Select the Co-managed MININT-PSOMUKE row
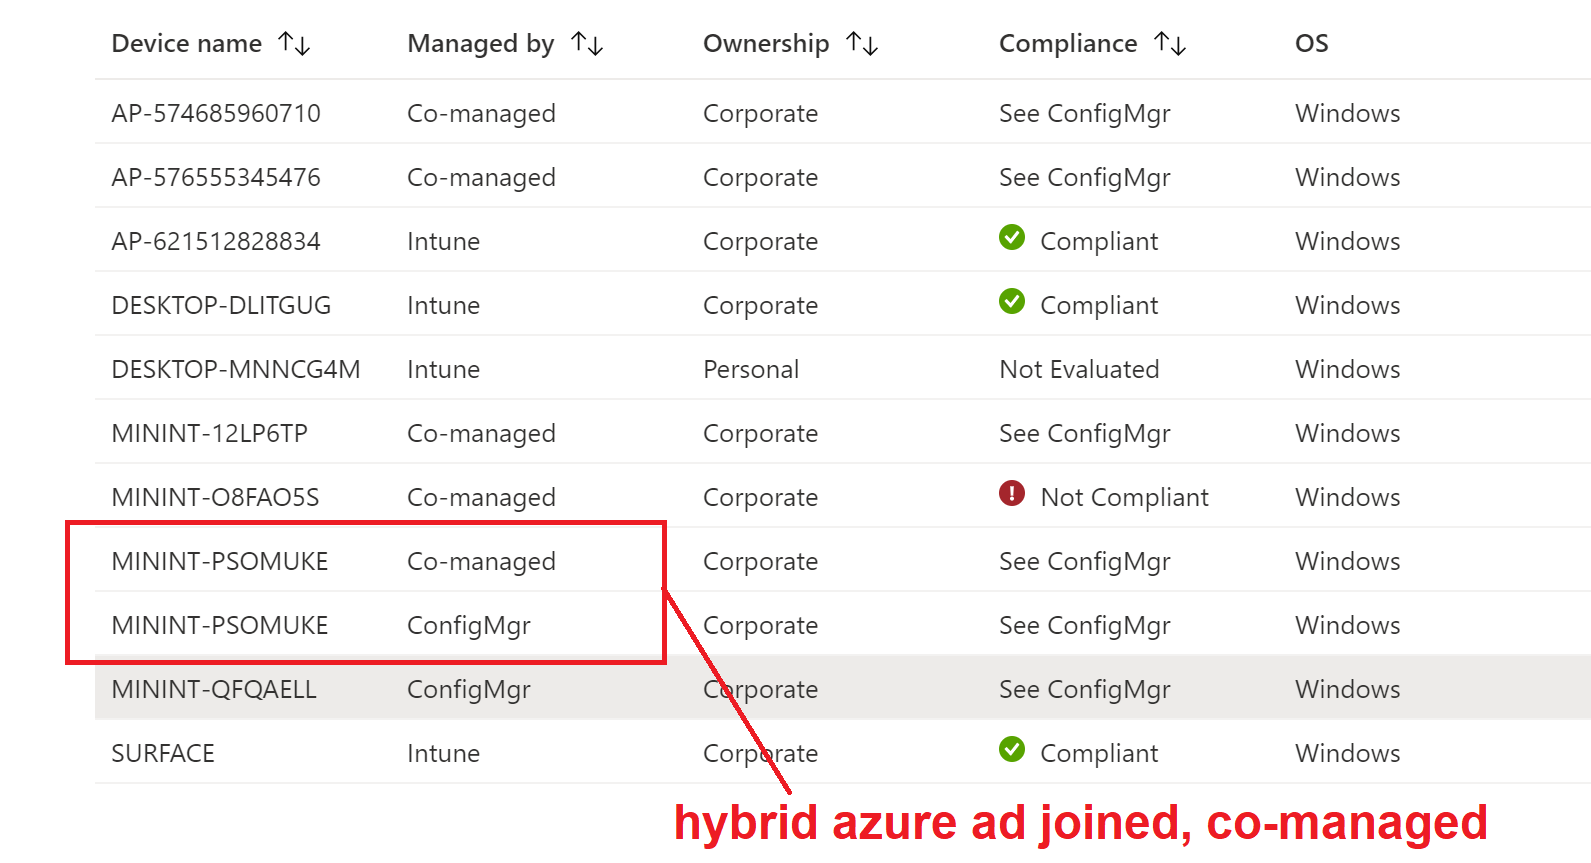 [842, 560]
